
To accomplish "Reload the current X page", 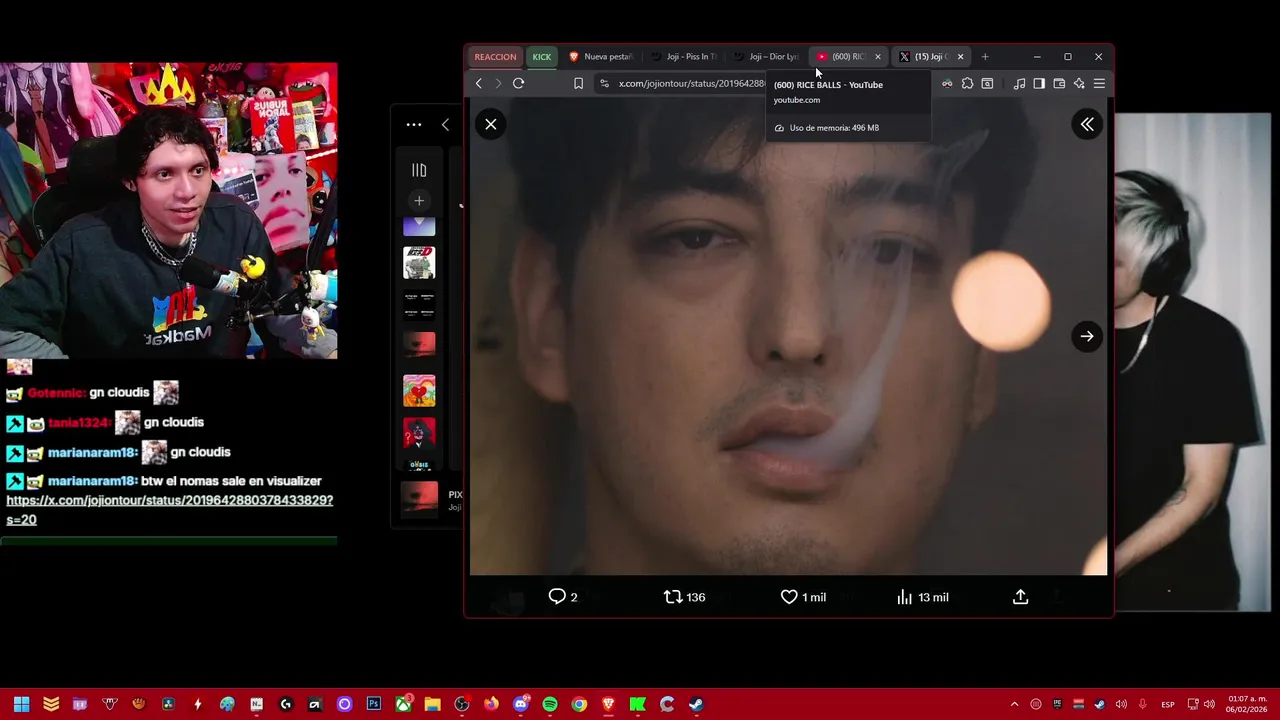I will click(518, 84).
